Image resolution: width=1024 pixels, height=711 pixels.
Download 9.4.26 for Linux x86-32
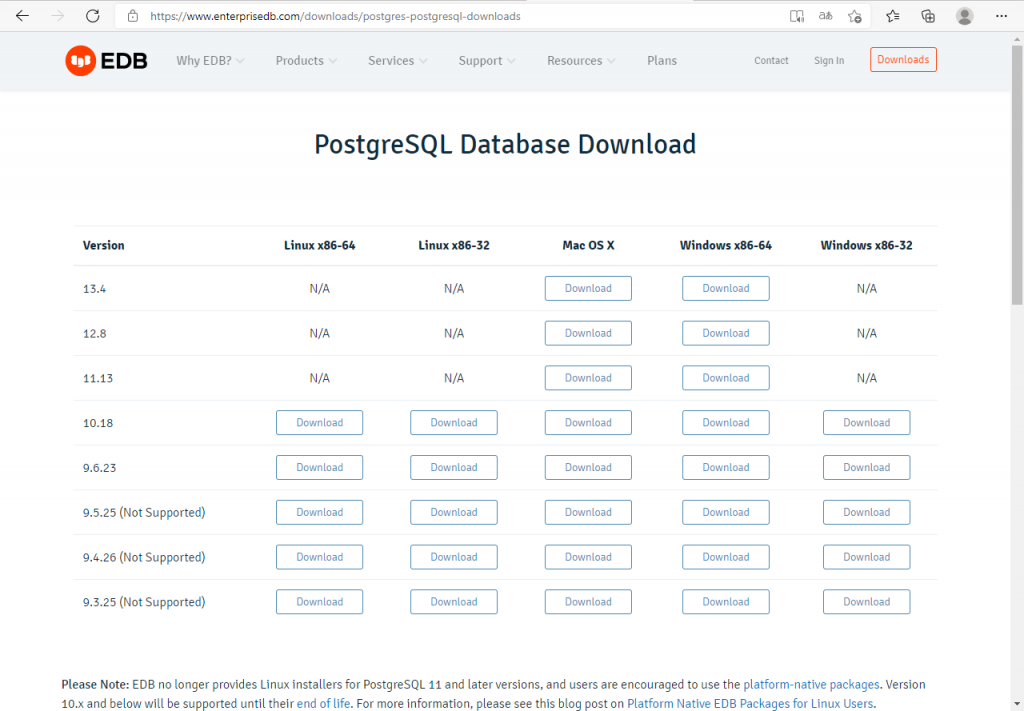454,557
